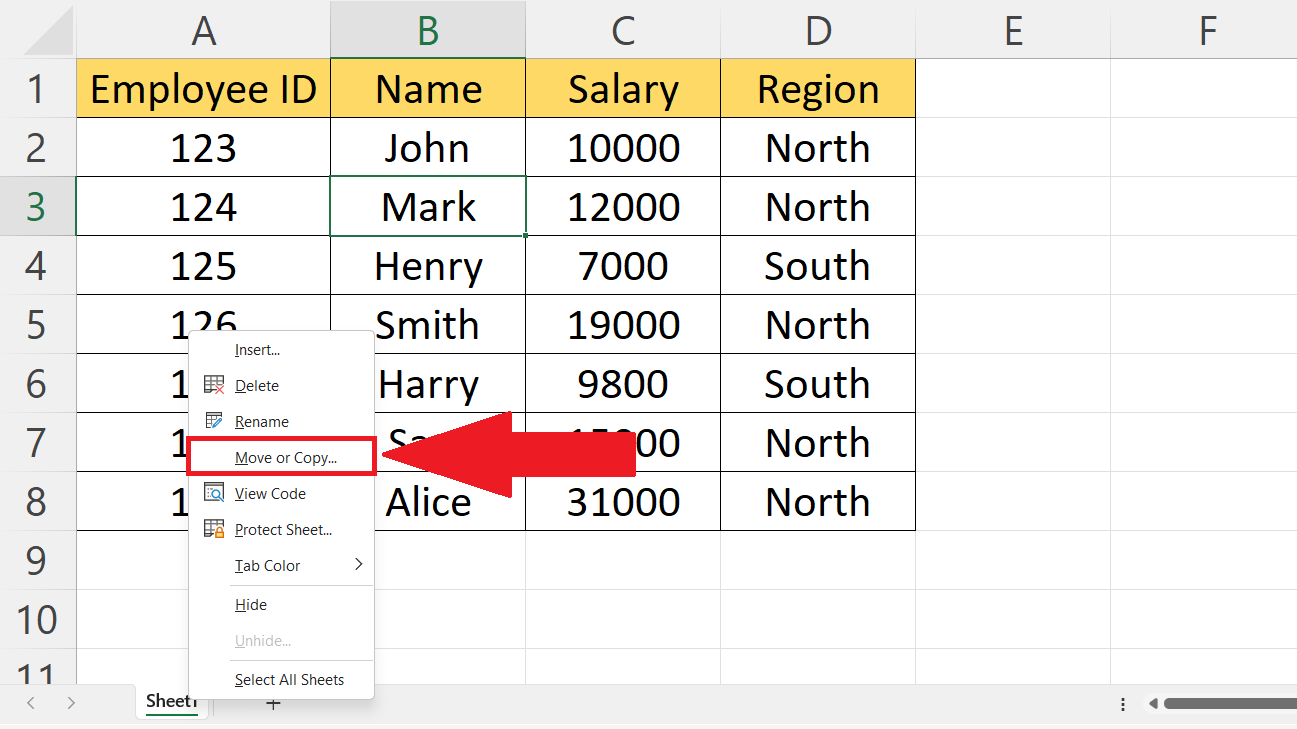Screen dimensions: 1297x729
Task: Select the cell containing 'Mark'
Action: [x=427, y=206]
